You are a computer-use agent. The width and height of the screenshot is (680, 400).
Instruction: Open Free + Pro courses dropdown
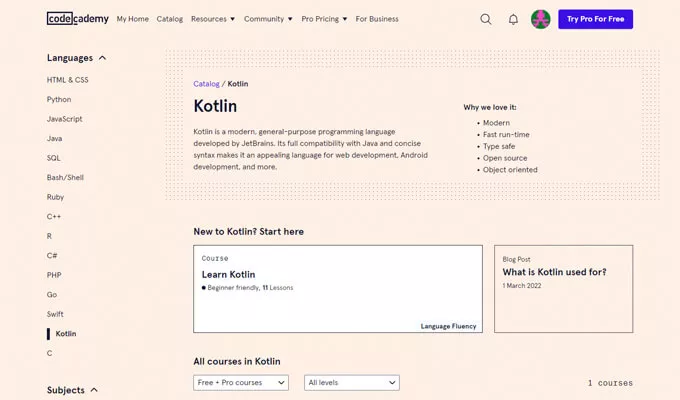coord(241,383)
